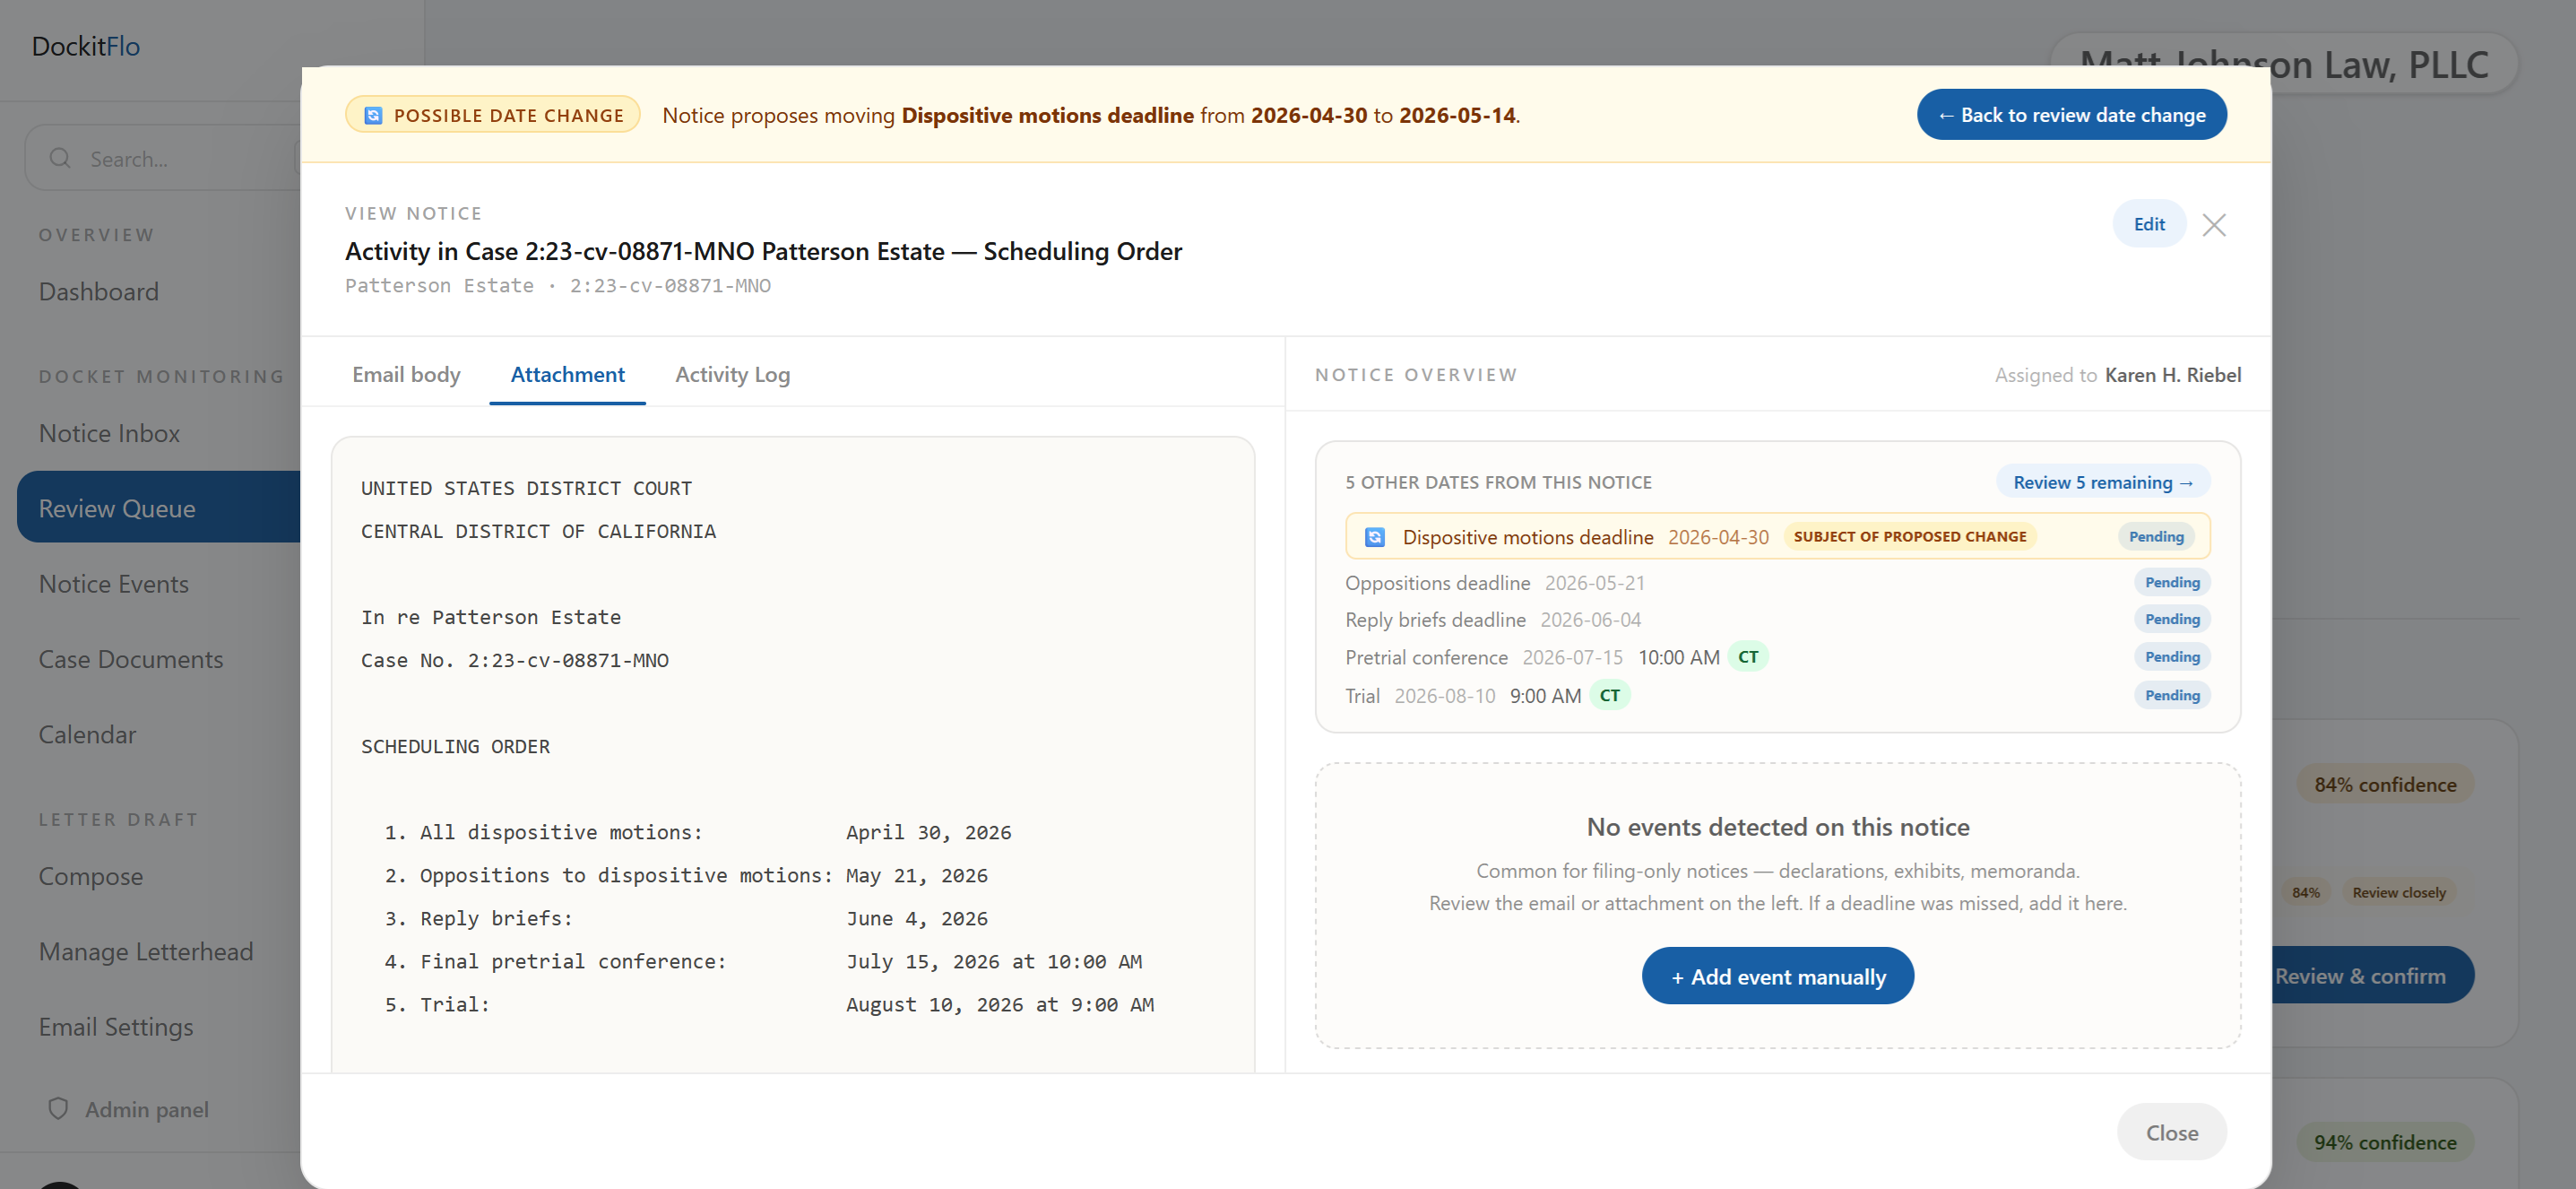This screenshot has width=2576, height=1189.
Task: Click Review 5 remaining link
Action: click(2103, 482)
